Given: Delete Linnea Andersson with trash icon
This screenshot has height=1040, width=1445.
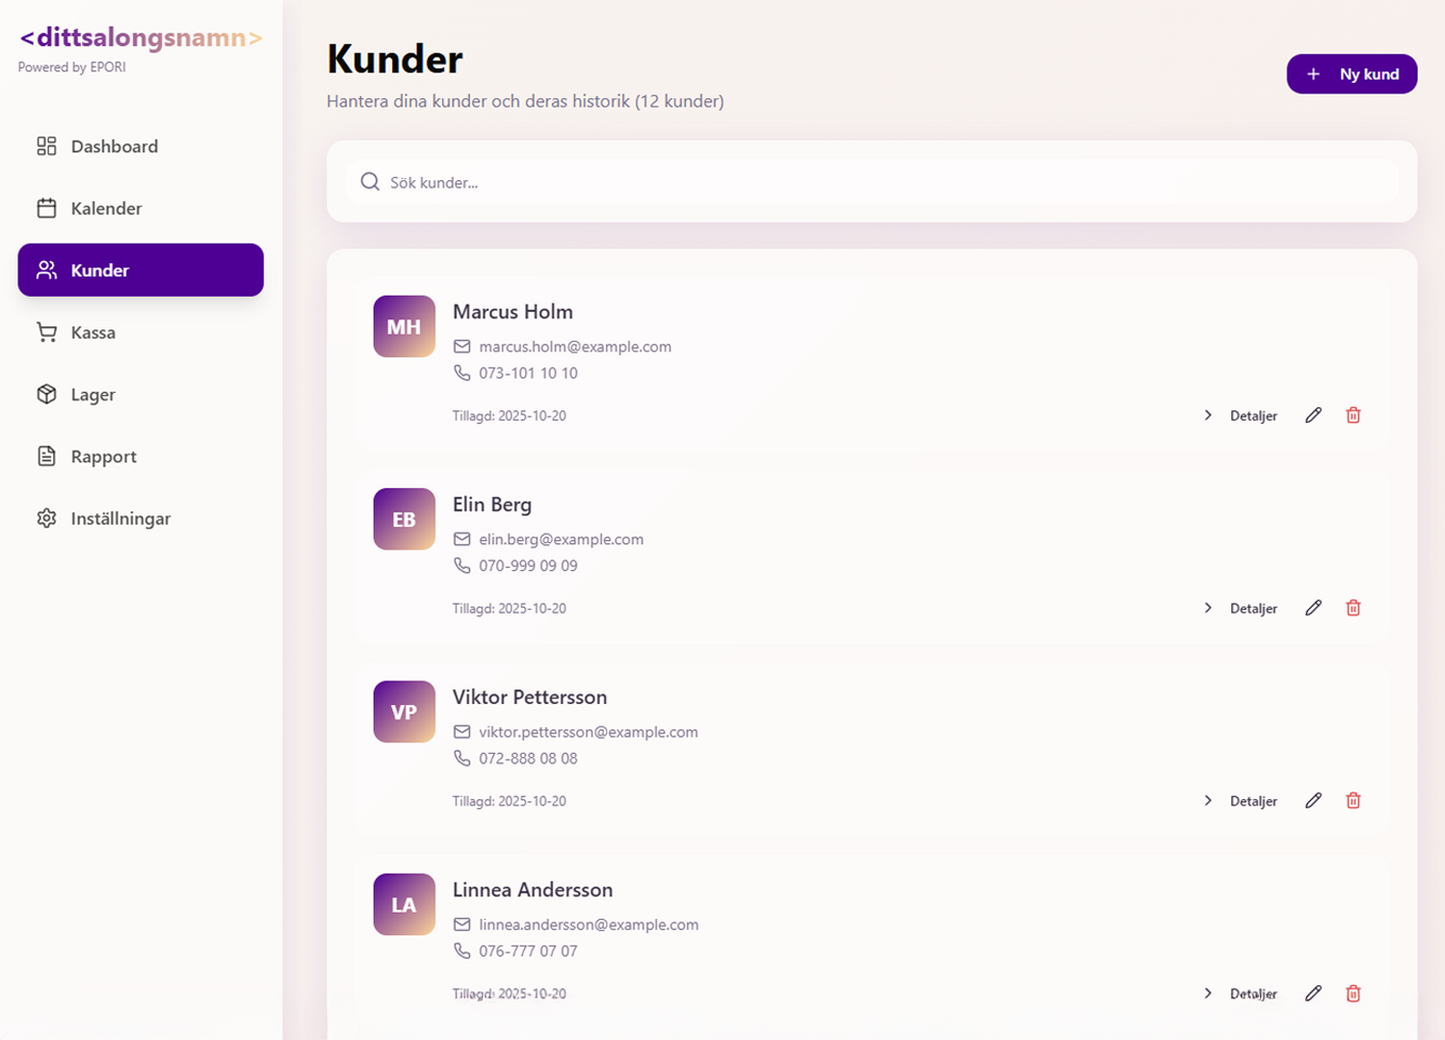Looking at the screenshot, I should (x=1353, y=994).
